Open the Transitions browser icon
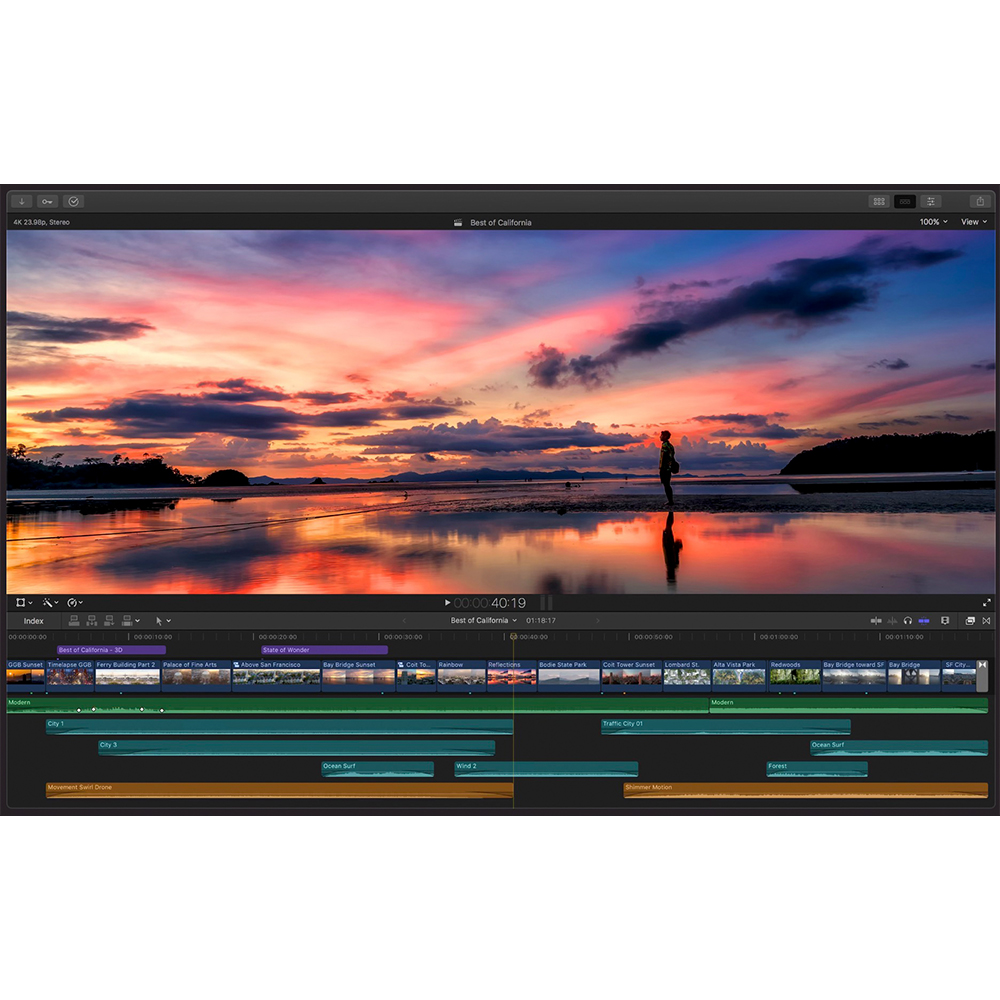Image resolution: width=1000 pixels, height=1000 pixels. pos(986,621)
